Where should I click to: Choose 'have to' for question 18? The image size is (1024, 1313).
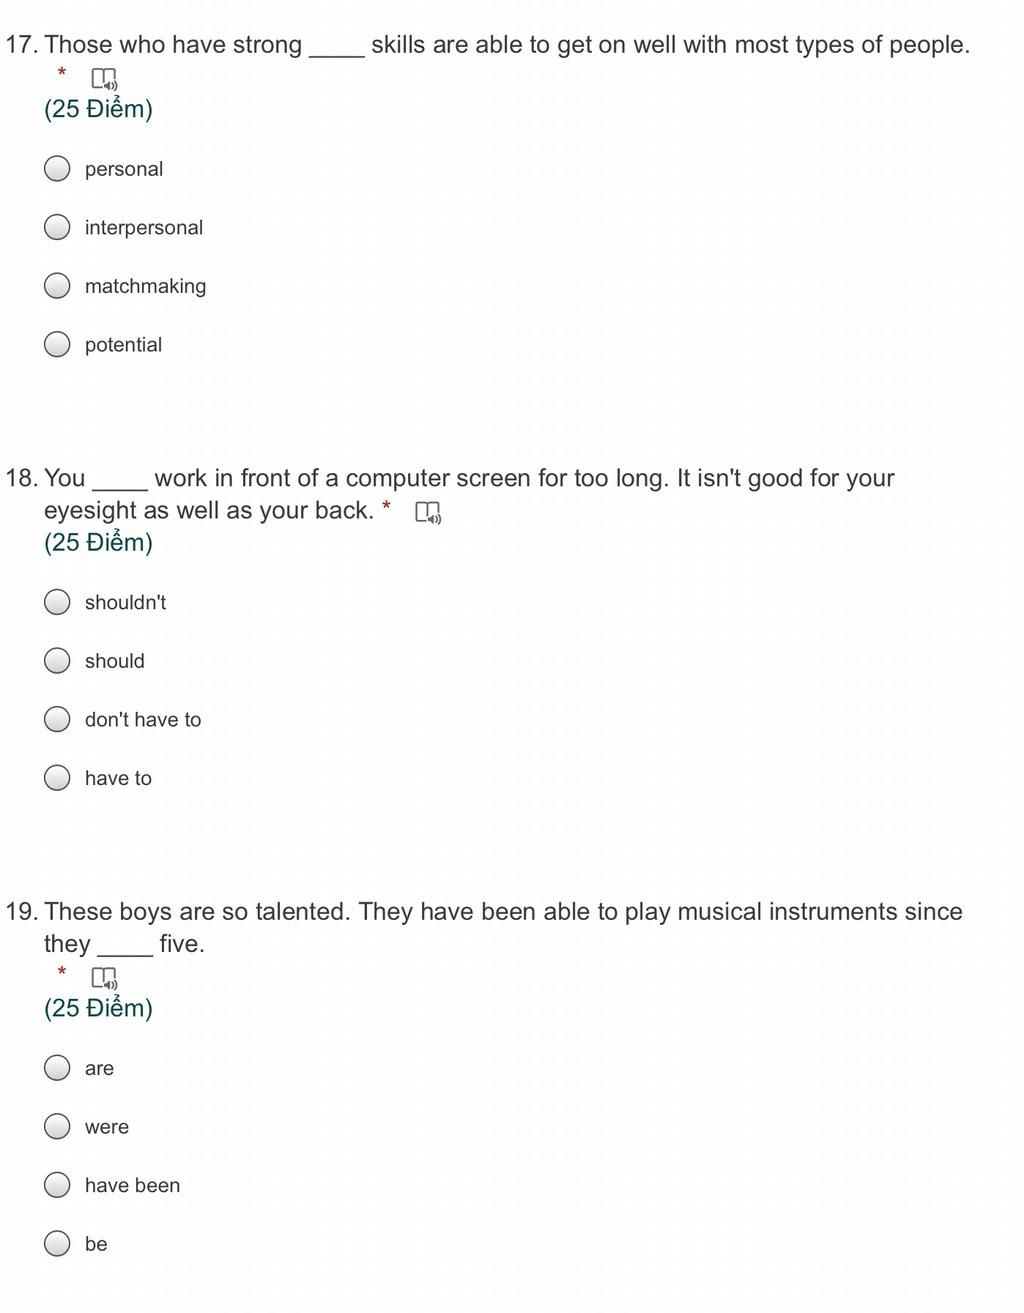(58, 778)
